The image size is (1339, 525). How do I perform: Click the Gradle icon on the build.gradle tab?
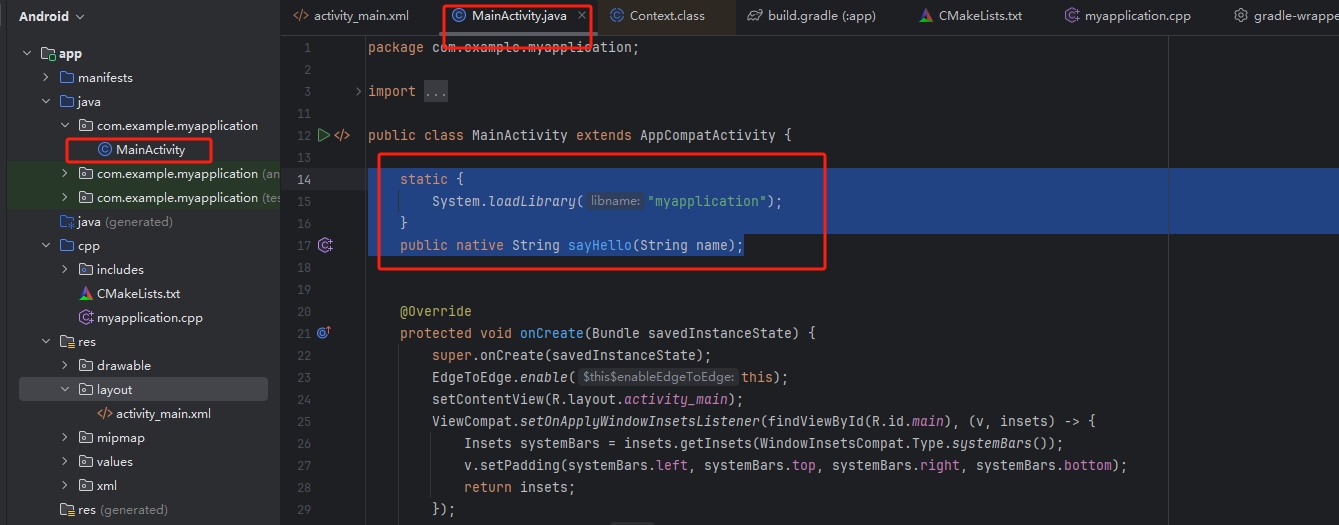pyautogui.click(x=755, y=16)
